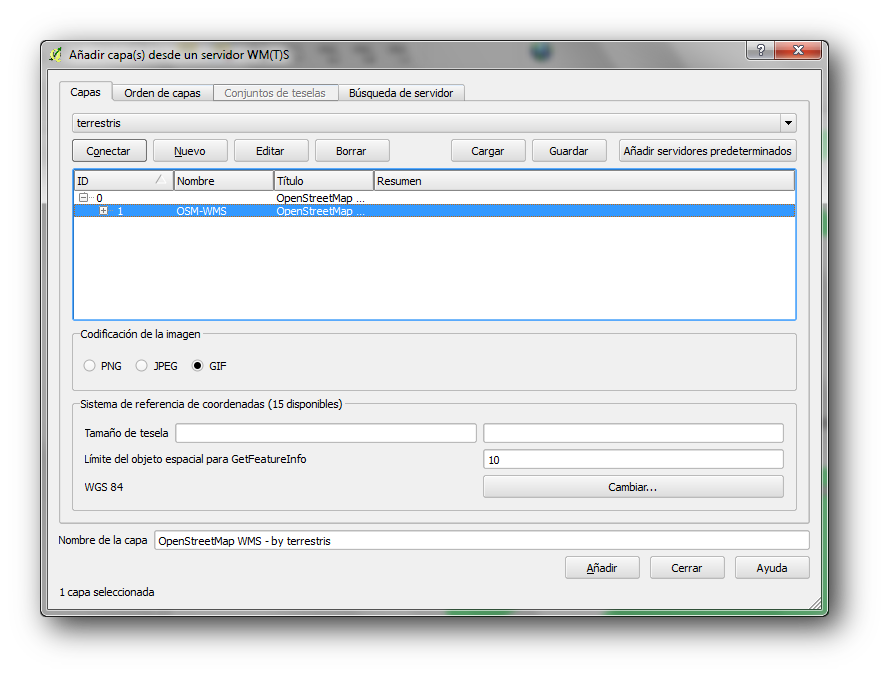The width and height of the screenshot is (889, 677).
Task: Click the second Tamaño de tesela field
Action: coord(633,433)
